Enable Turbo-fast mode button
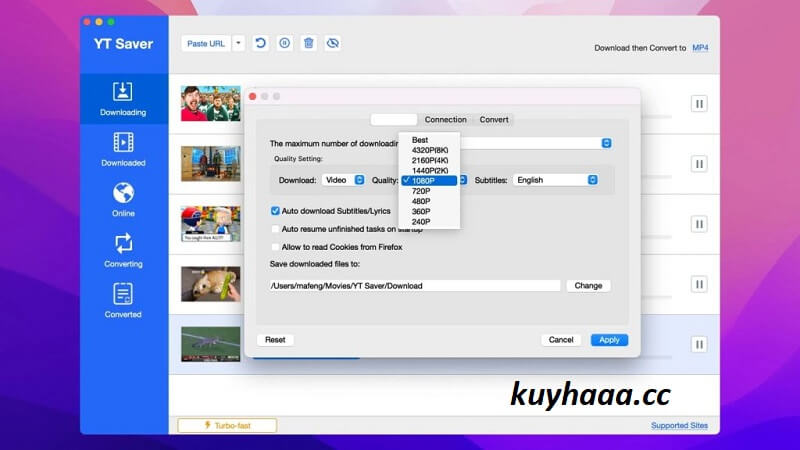The height and width of the screenshot is (450, 800). [x=227, y=426]
